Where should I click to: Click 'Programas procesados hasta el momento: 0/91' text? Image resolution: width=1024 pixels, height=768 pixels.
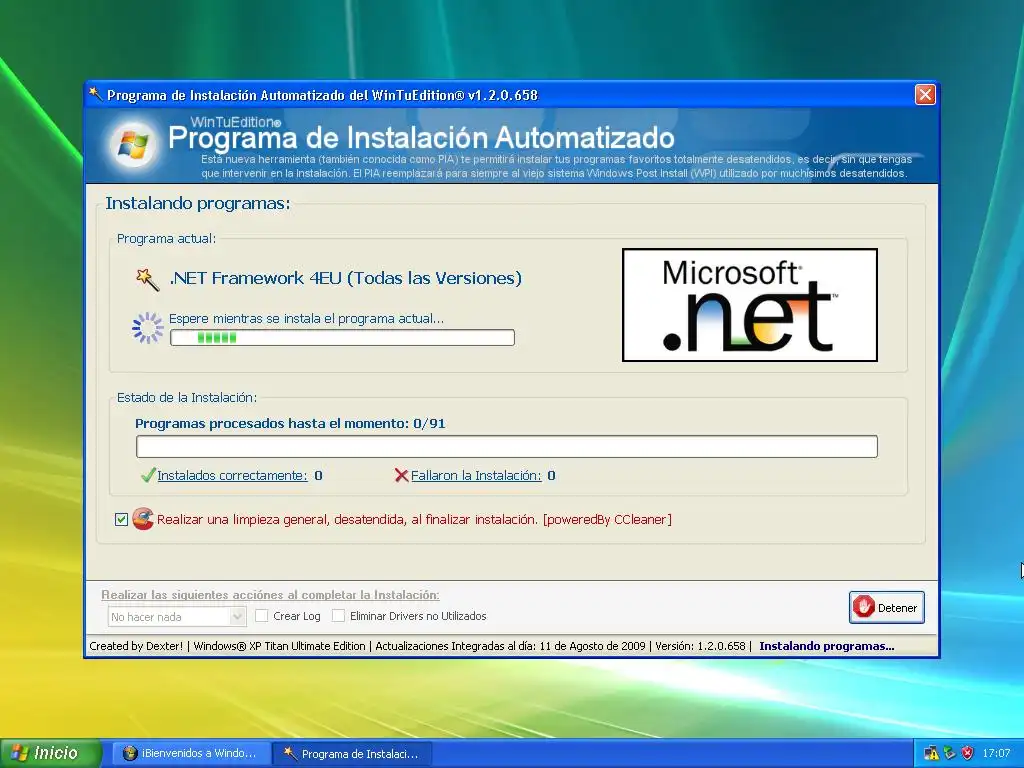click(290, 423)
